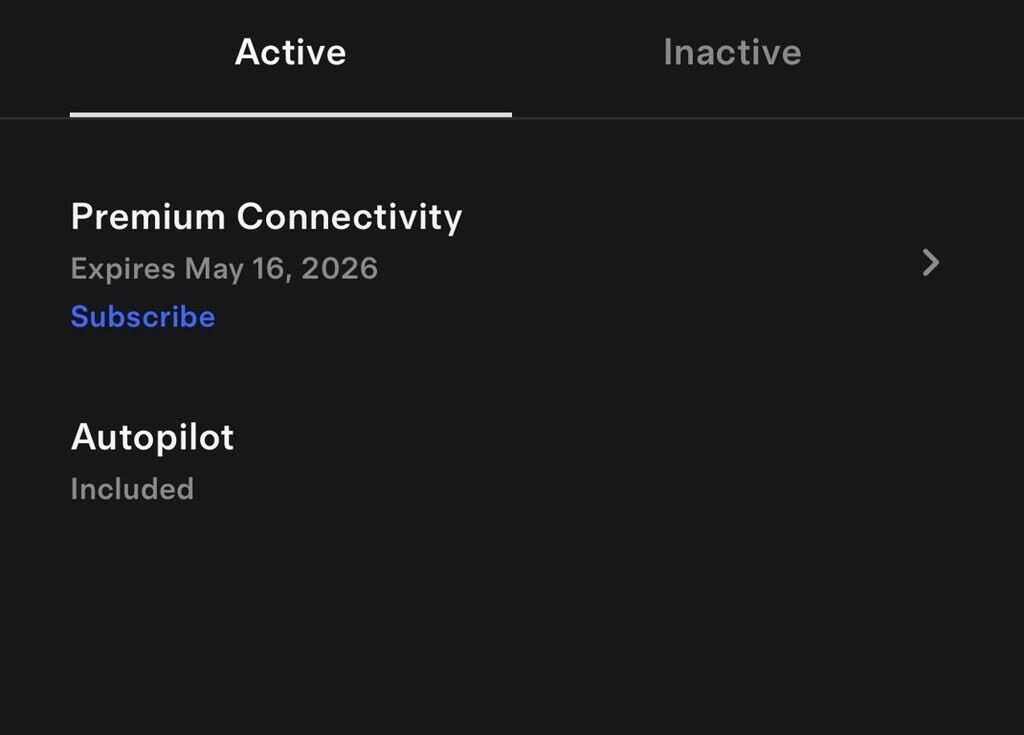The image size is (1024, 735).
Task: Click the 'Expires May 16, 2026' text
Action: (224, 268)
